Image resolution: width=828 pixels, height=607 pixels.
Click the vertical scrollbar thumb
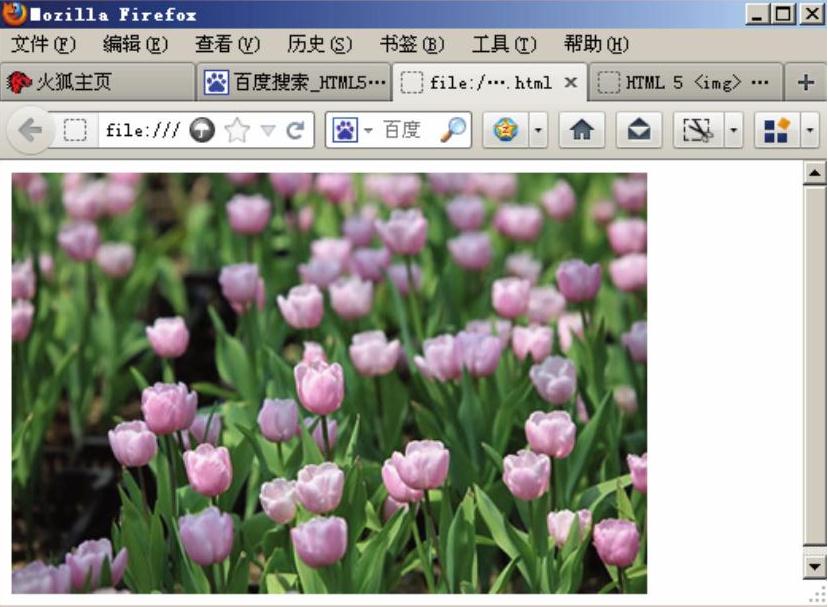(x=815, y=365)
